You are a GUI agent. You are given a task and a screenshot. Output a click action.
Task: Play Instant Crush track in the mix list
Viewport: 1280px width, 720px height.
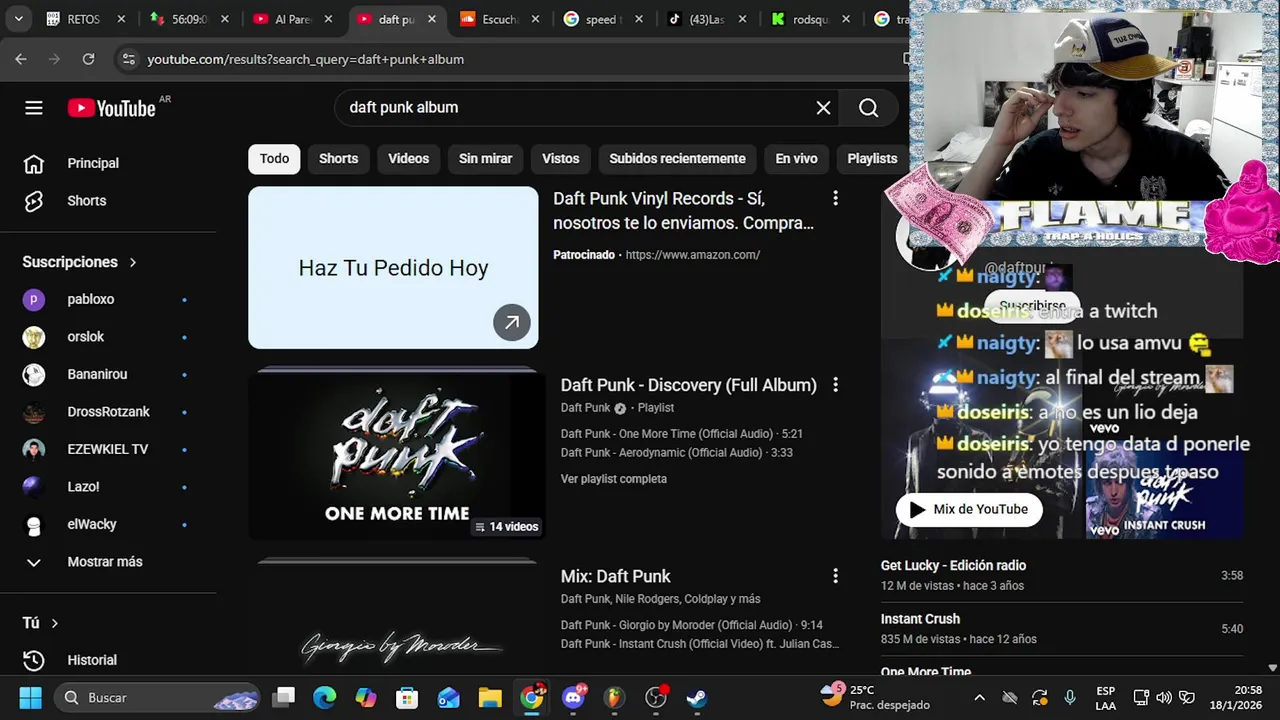[1061, 628]
